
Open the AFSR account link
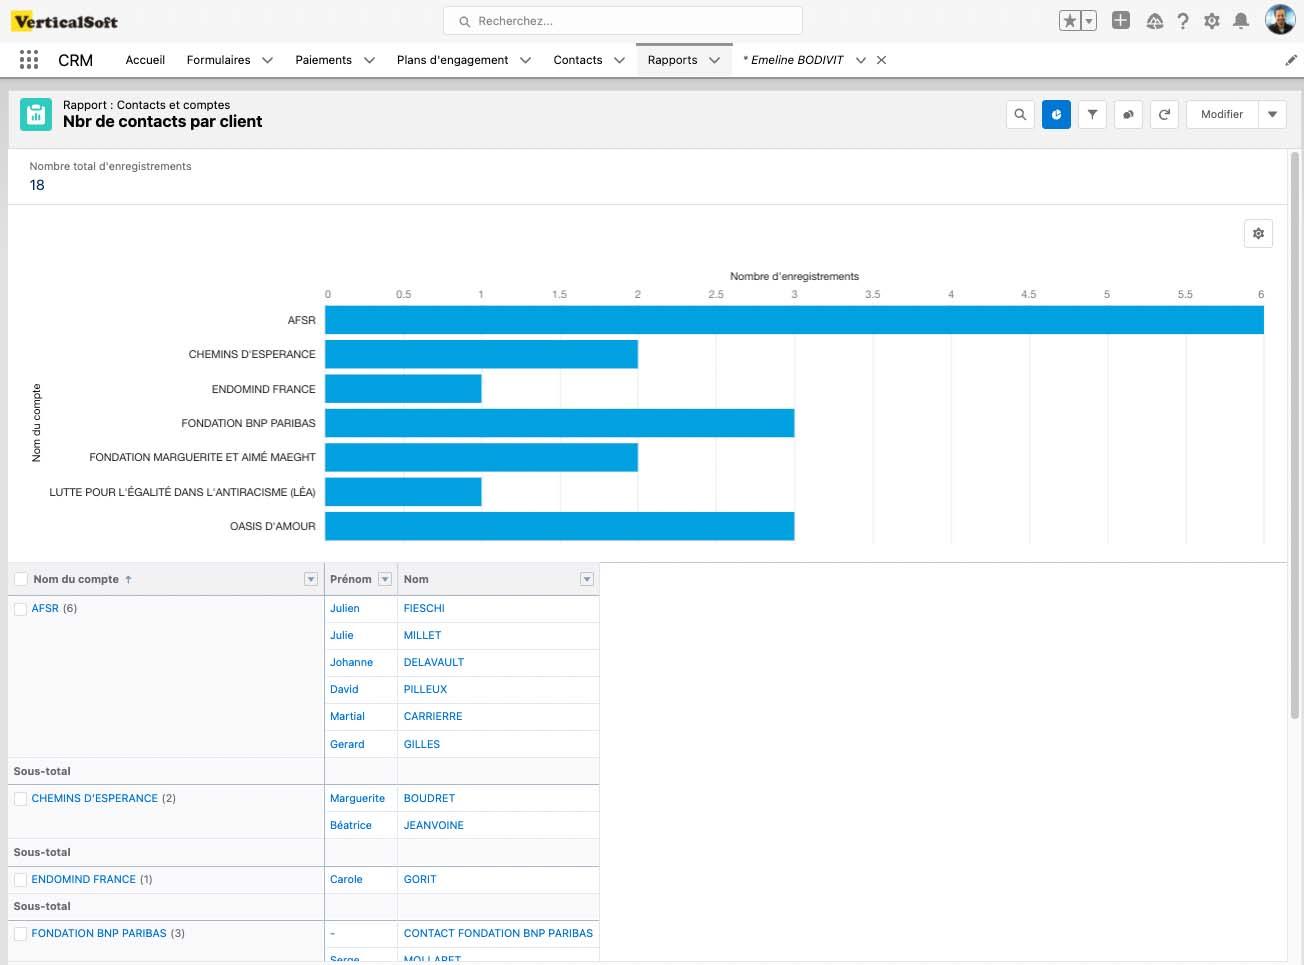(x=45, y=608)
